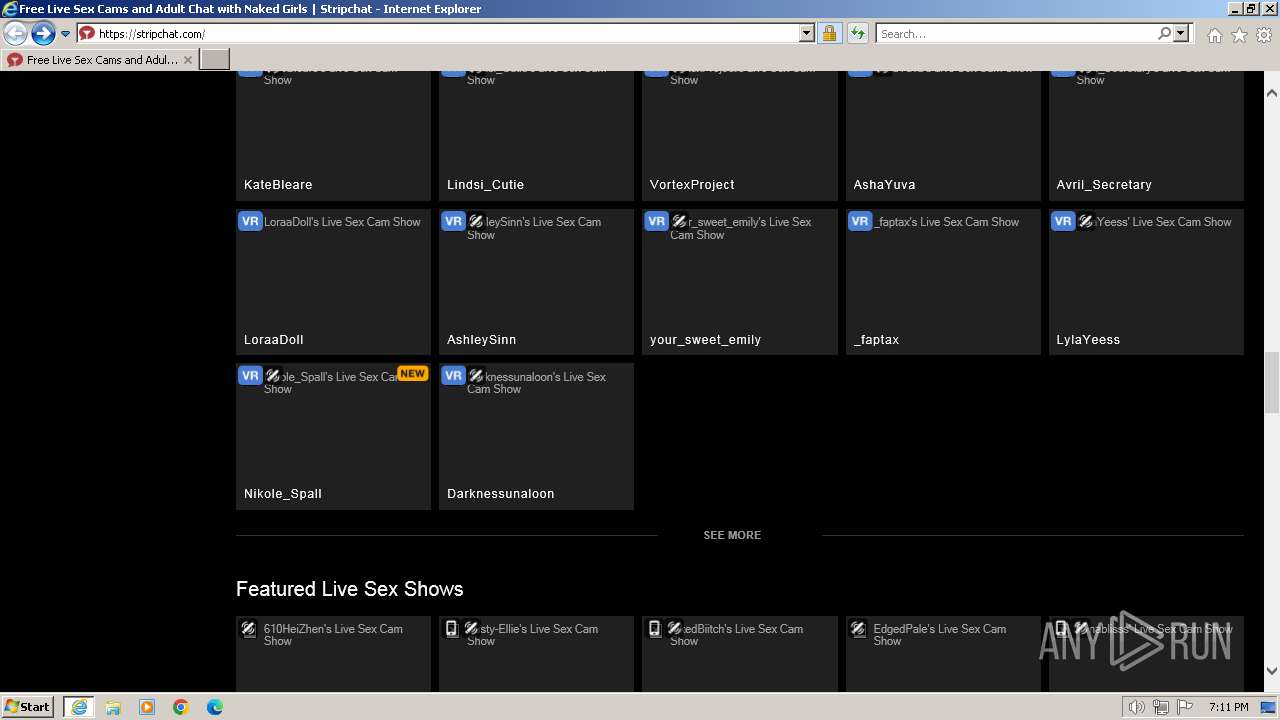Open the your_sweet_emily card
The width and height of the screenshot is (1280, 720).
[x=740, y=282]
